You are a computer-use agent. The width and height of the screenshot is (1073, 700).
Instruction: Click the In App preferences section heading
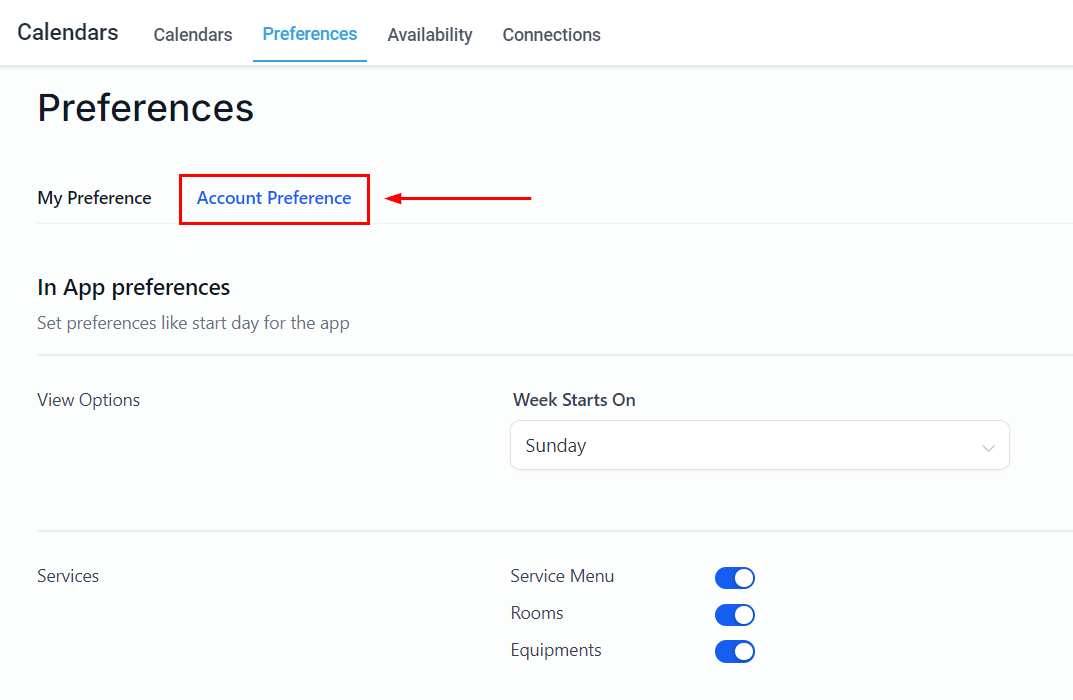point(134,288)
